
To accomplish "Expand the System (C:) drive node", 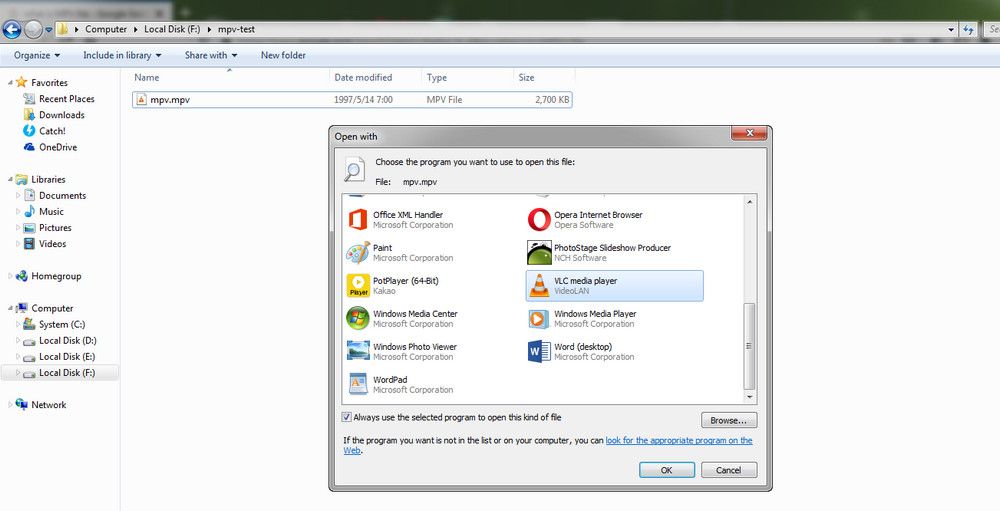I will (x=18, y=324).
